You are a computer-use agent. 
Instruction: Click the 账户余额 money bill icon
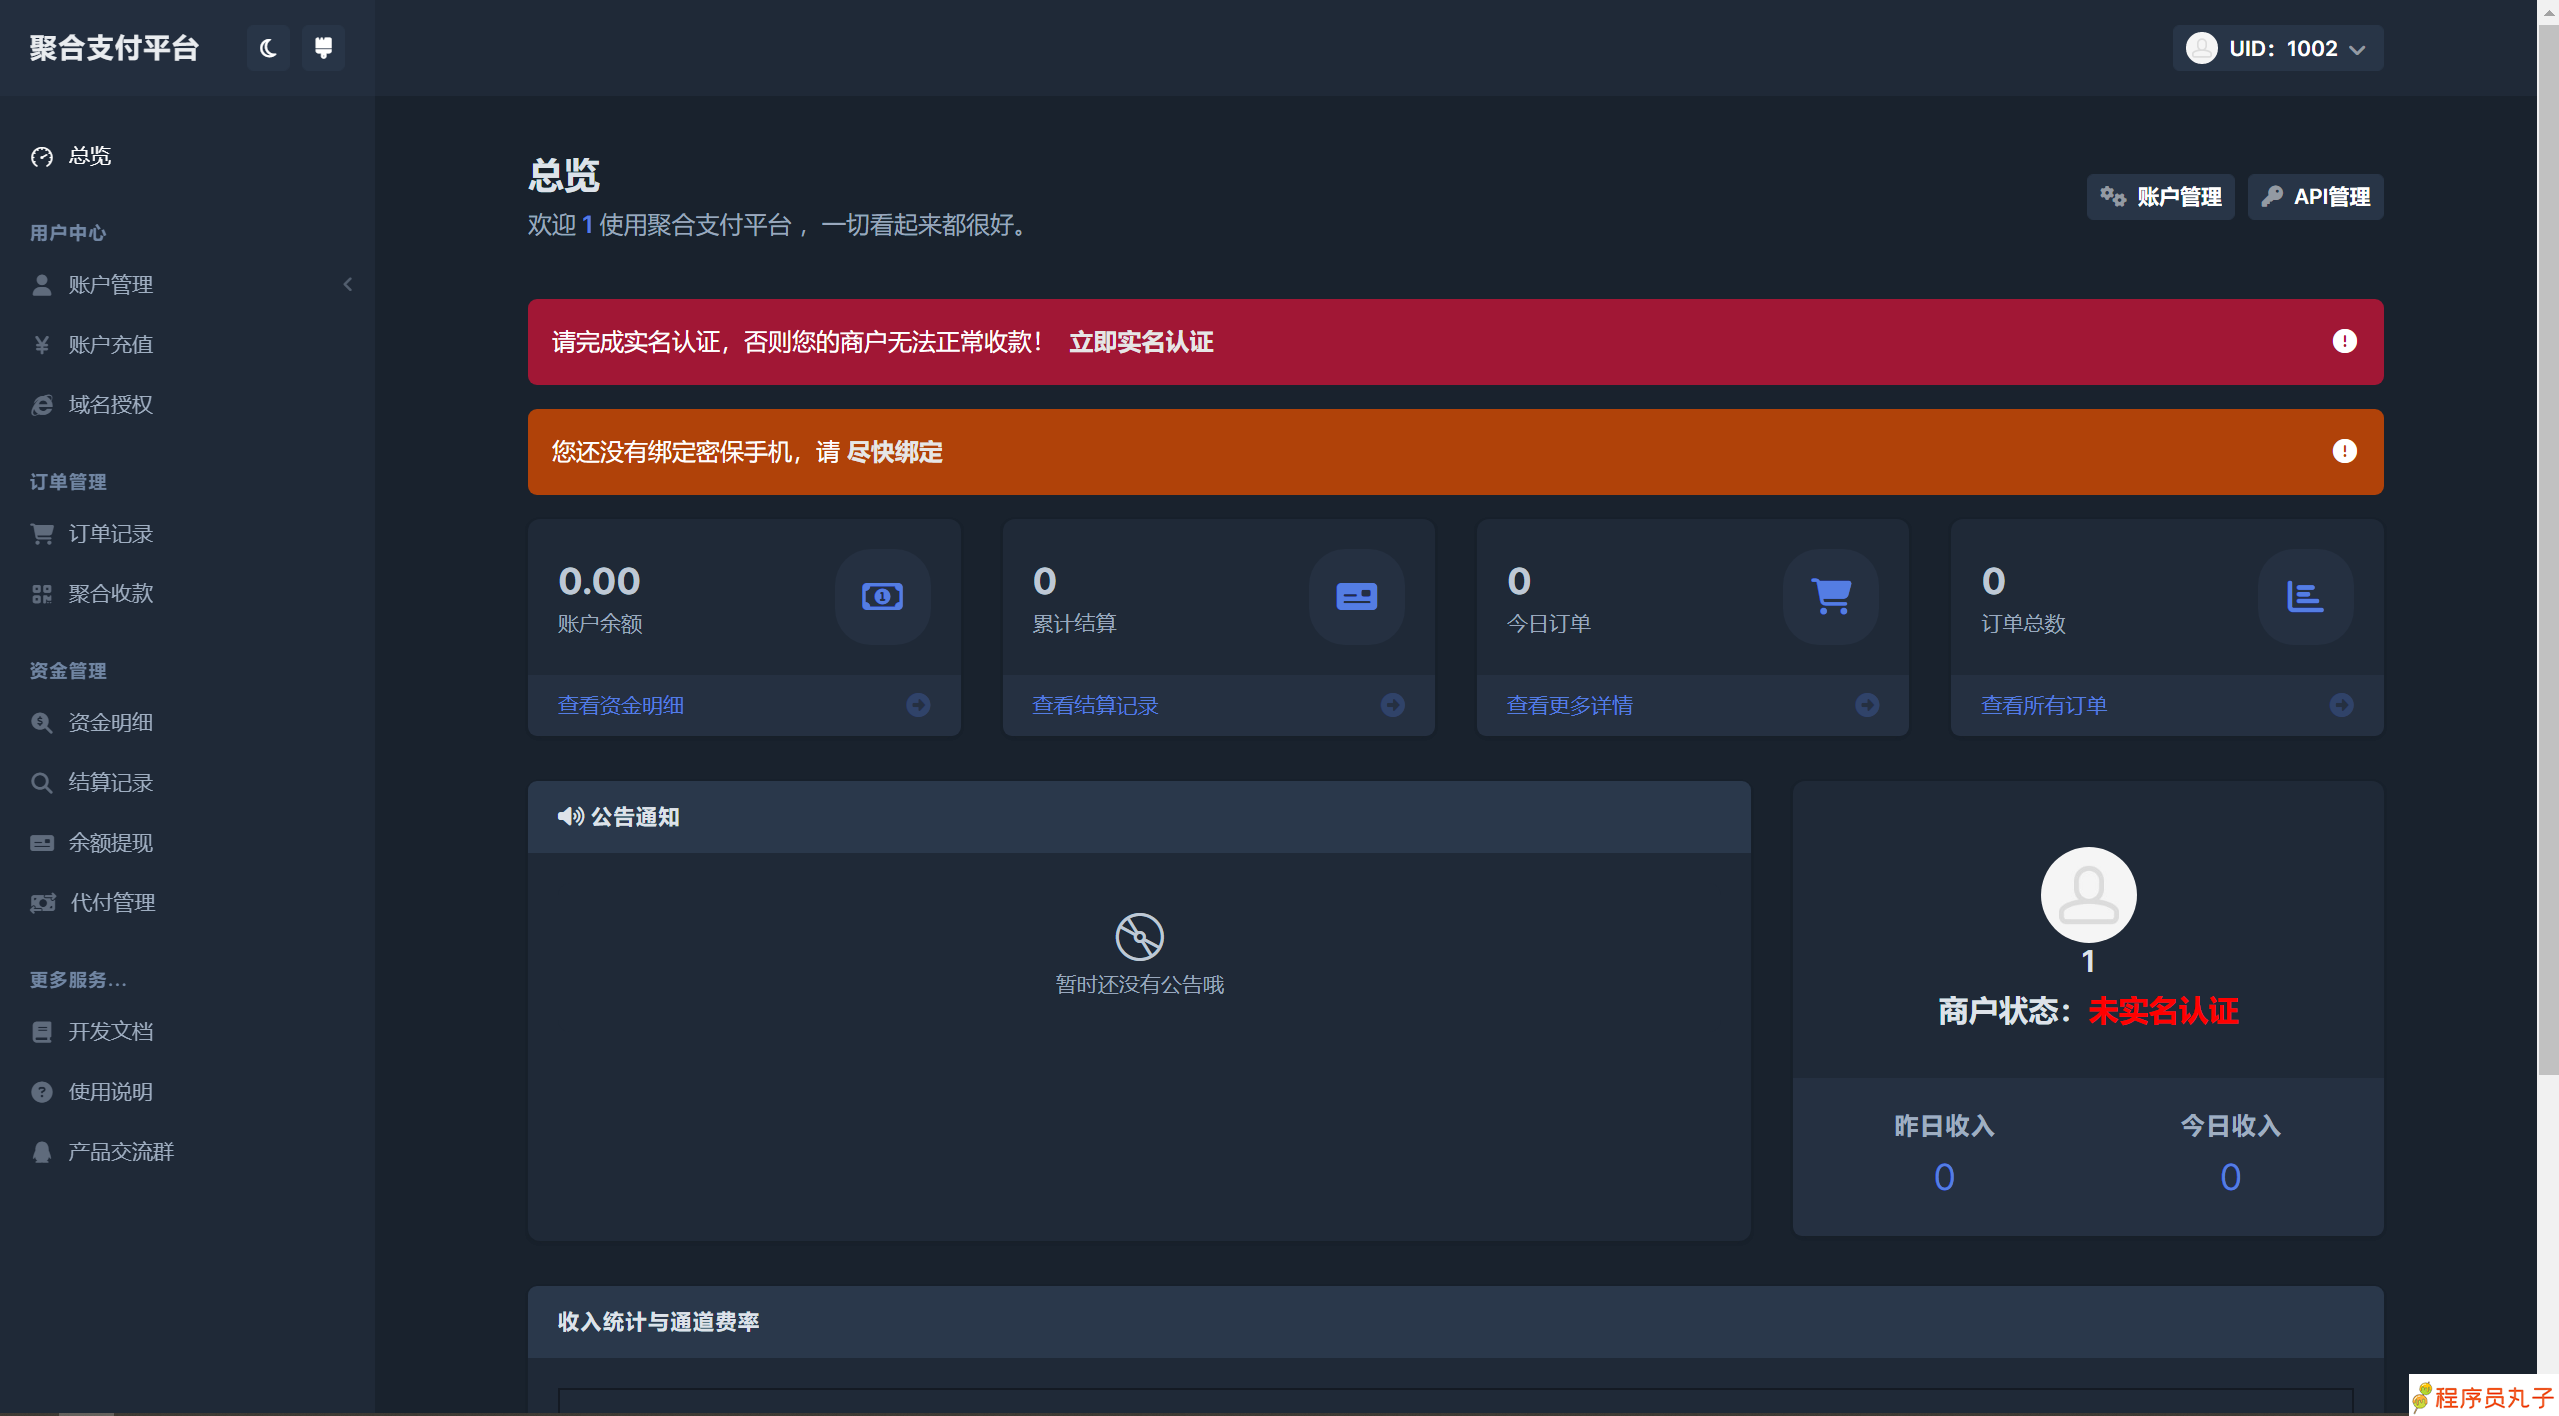click(x=882, y=597)
